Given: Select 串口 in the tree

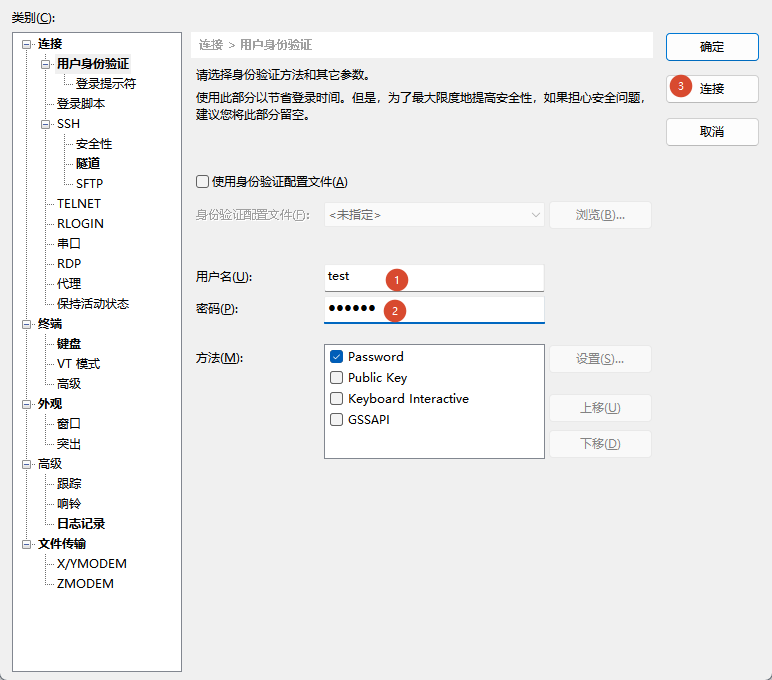Looking at the screenshot, I should [69, 244].
